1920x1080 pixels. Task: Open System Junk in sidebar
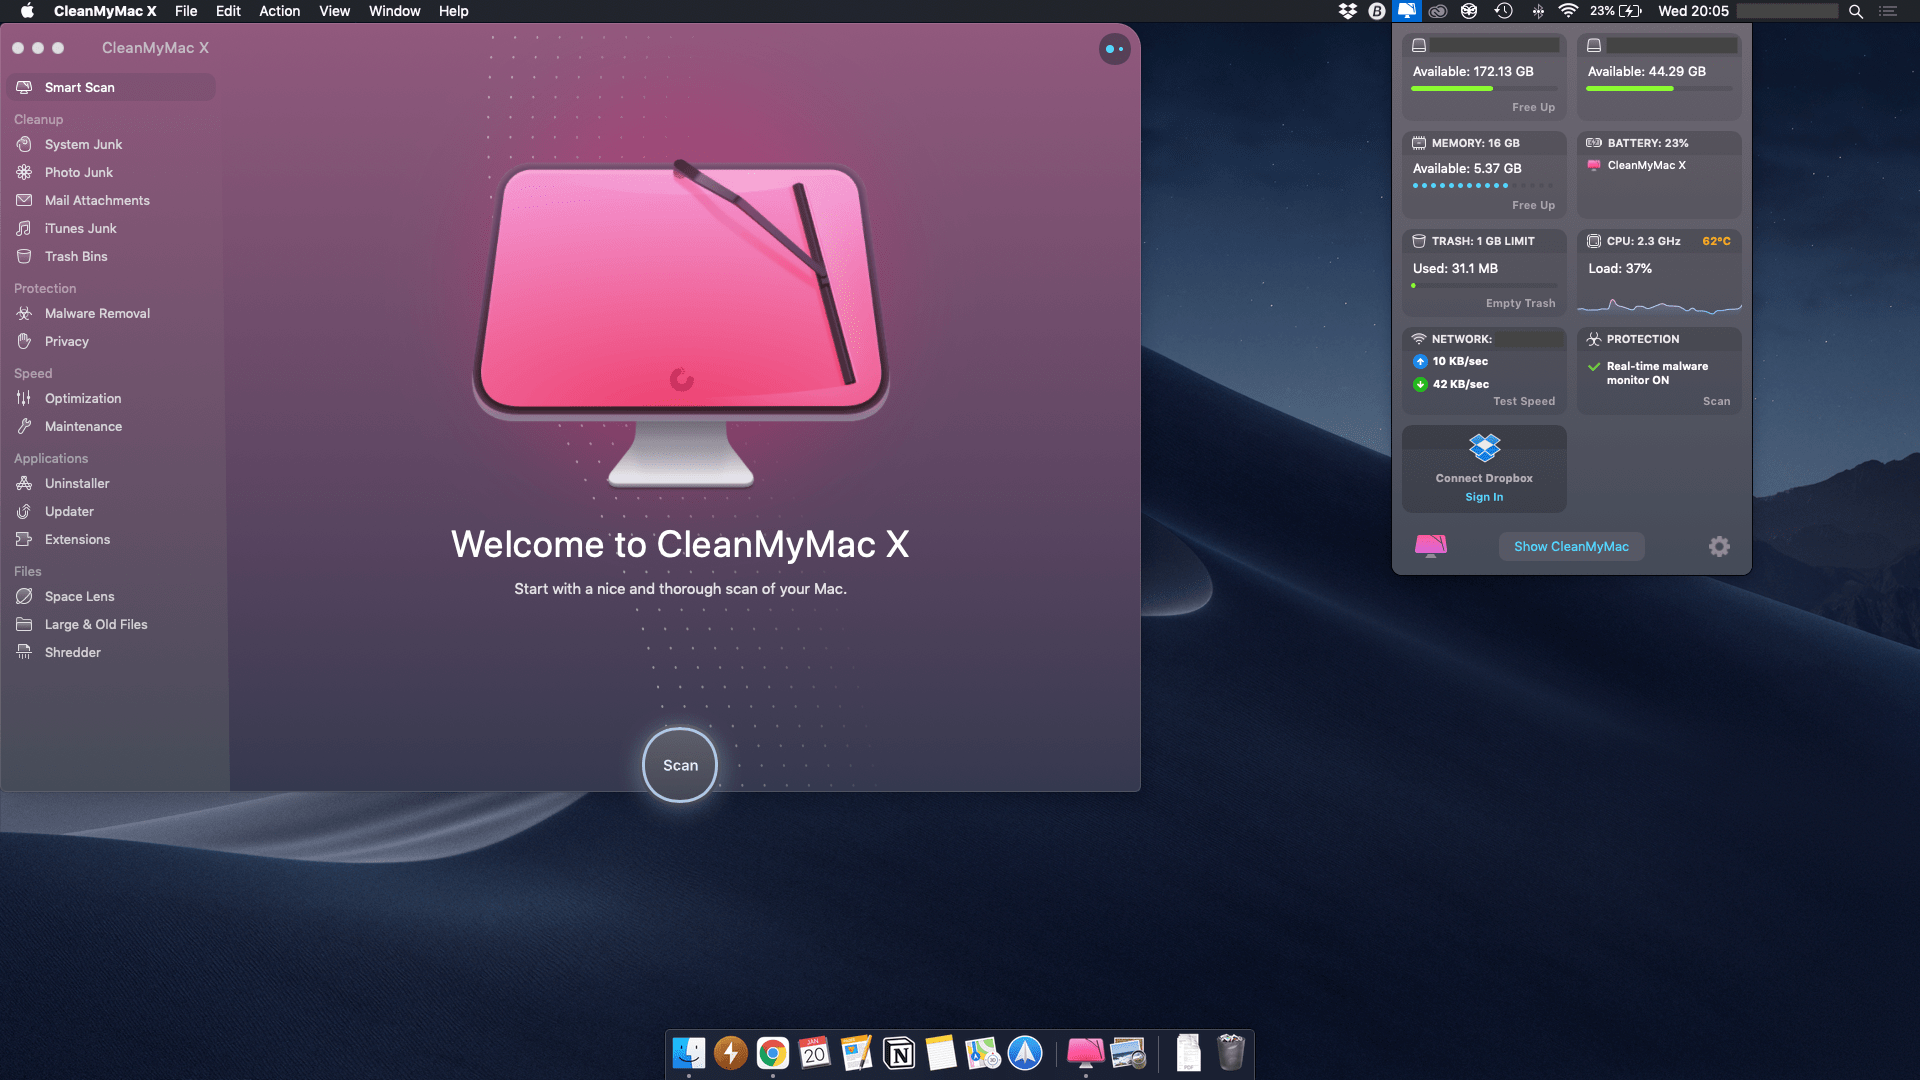[83, 144]
